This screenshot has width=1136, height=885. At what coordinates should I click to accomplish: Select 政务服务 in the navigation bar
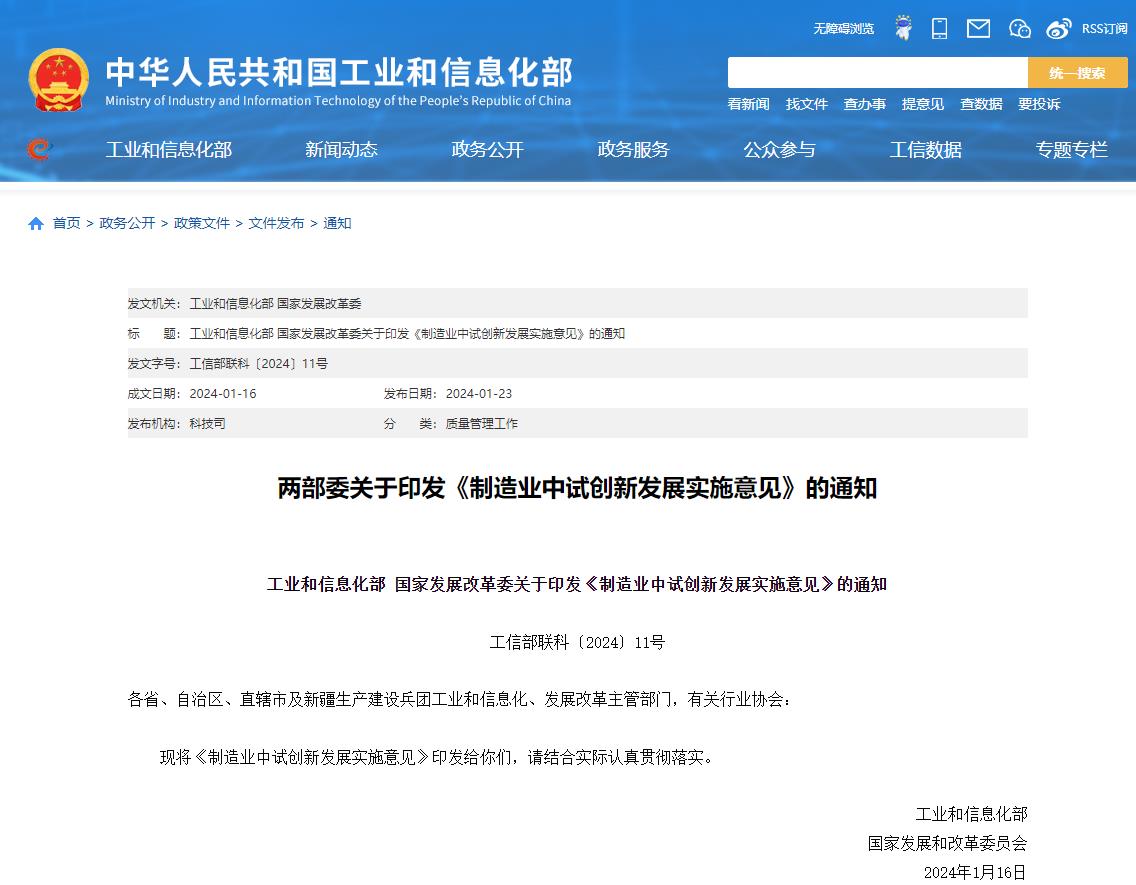pyautogui.click(x=633, y=149)
